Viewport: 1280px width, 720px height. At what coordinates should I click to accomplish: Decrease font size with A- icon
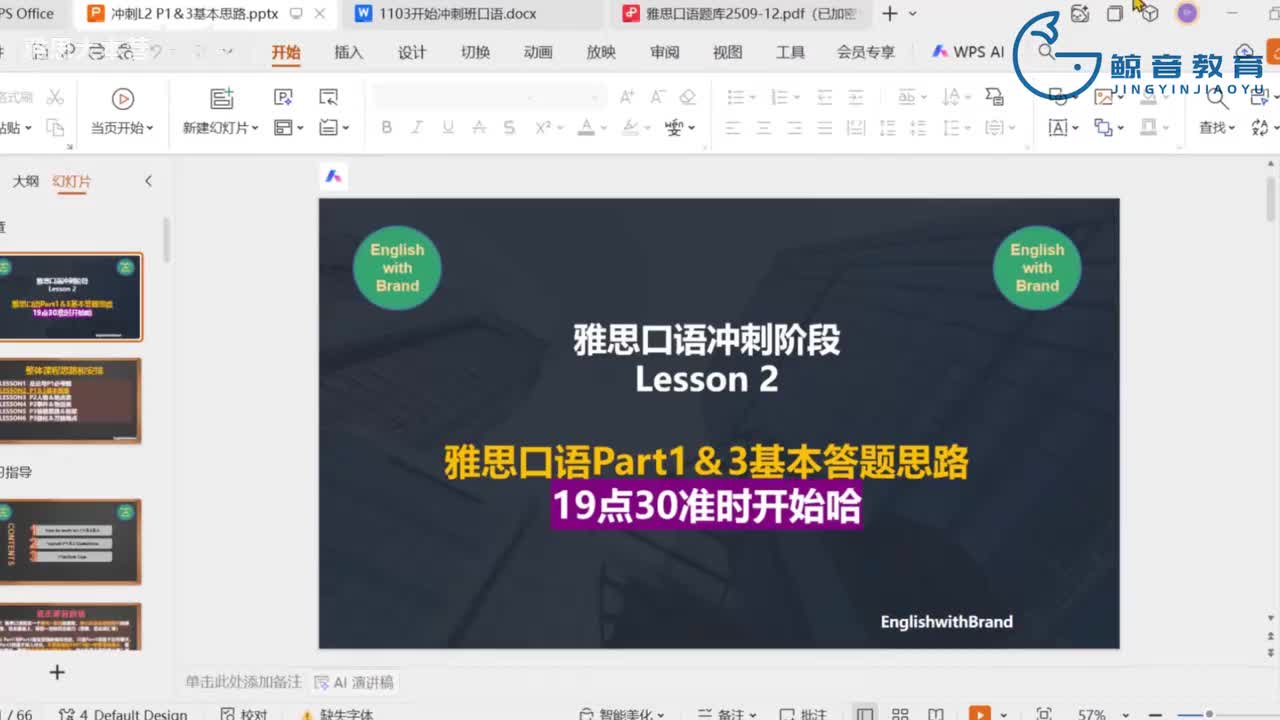658,97
